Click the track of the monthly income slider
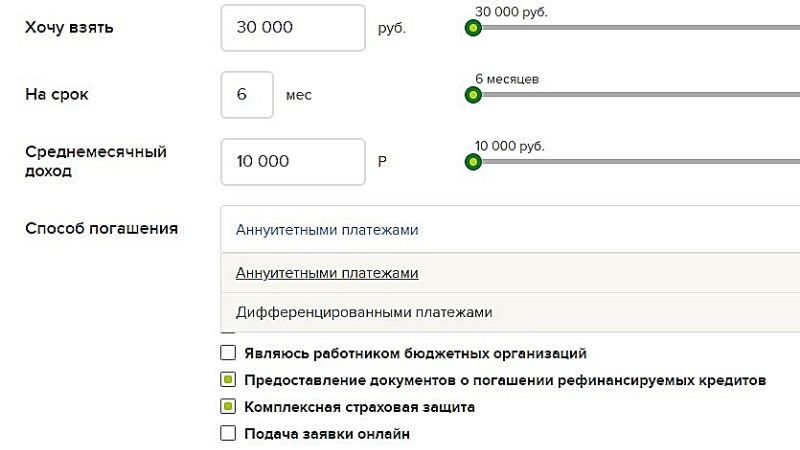The image size is (800, 450). coord(640,161)
